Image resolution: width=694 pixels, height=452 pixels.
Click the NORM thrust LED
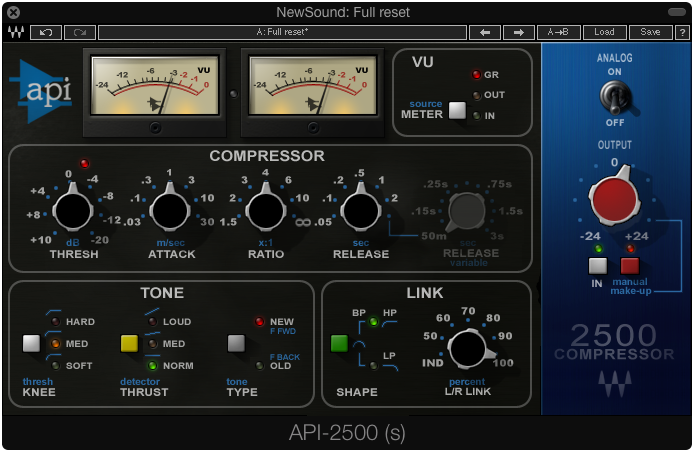pos(152,366)
